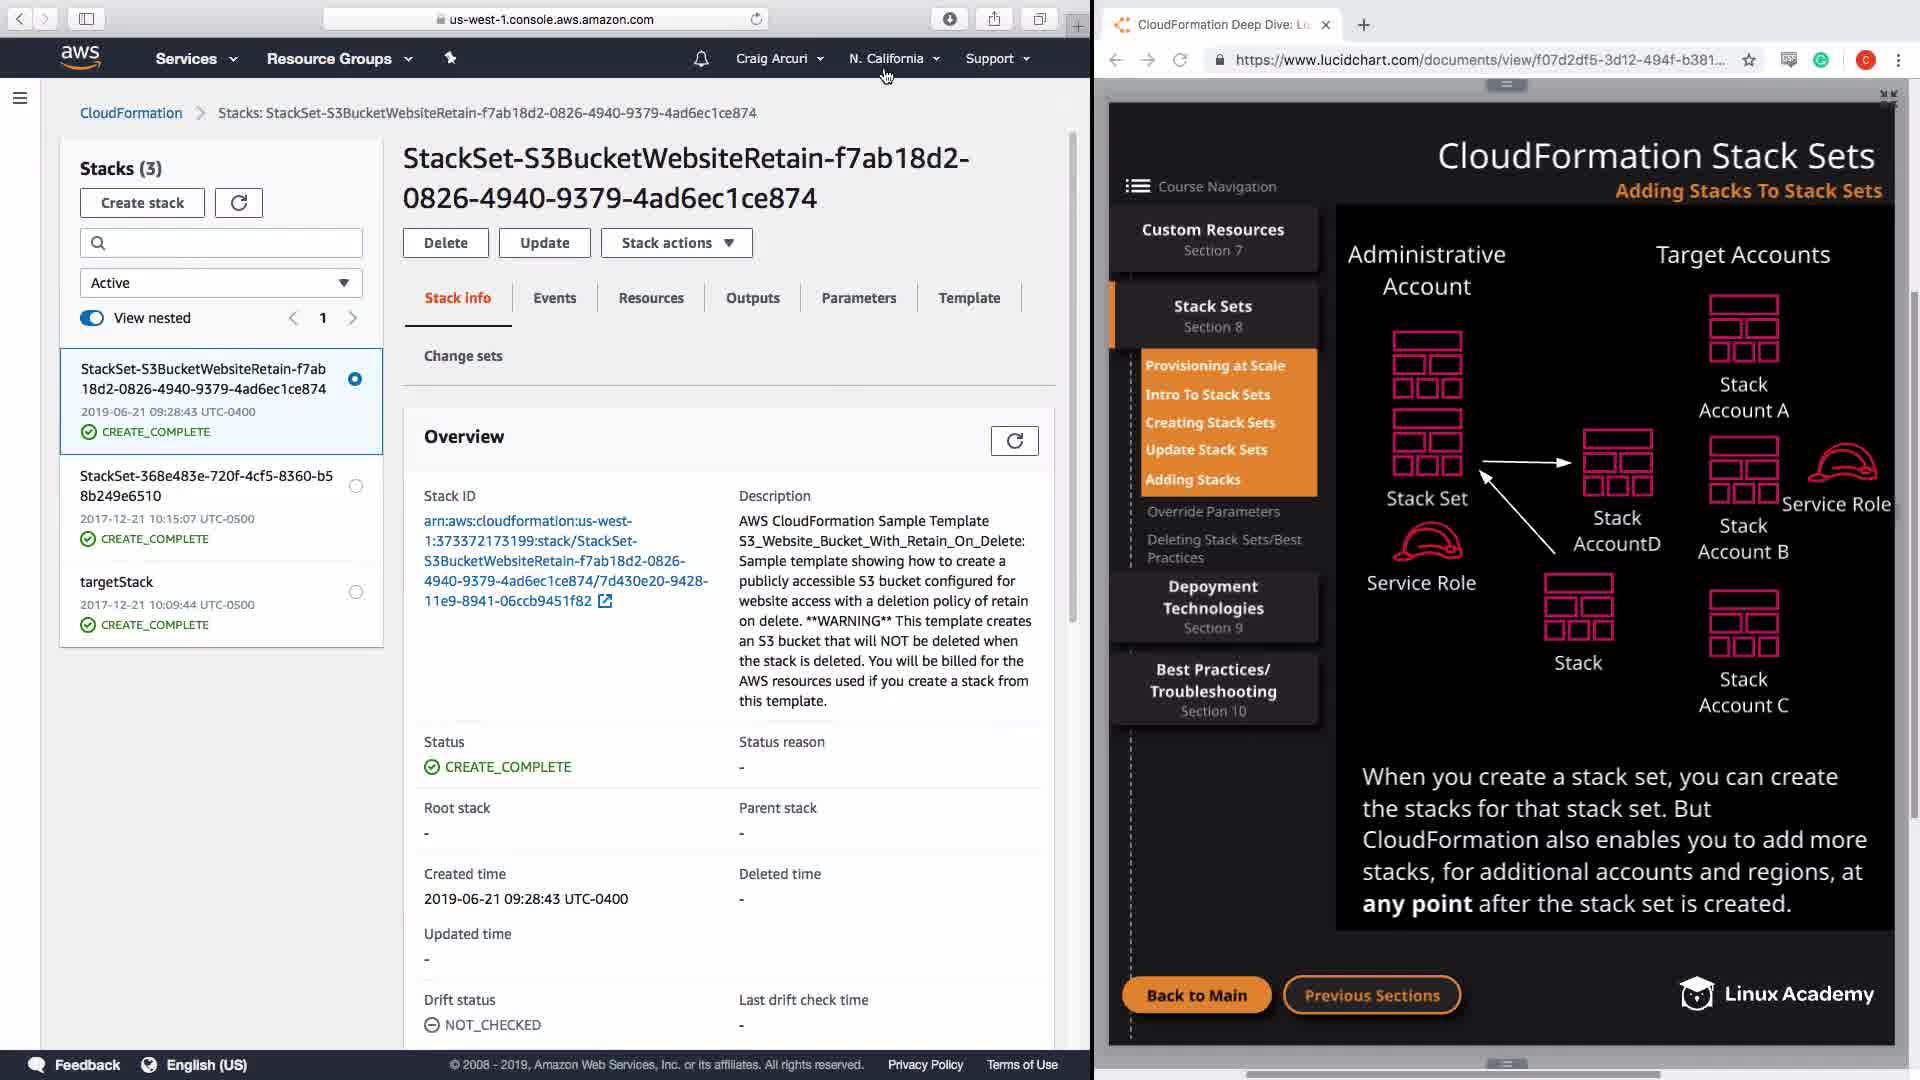Expand the Stack actions dropdown
The image size is (1920, 1080).
tap(677, 243)
